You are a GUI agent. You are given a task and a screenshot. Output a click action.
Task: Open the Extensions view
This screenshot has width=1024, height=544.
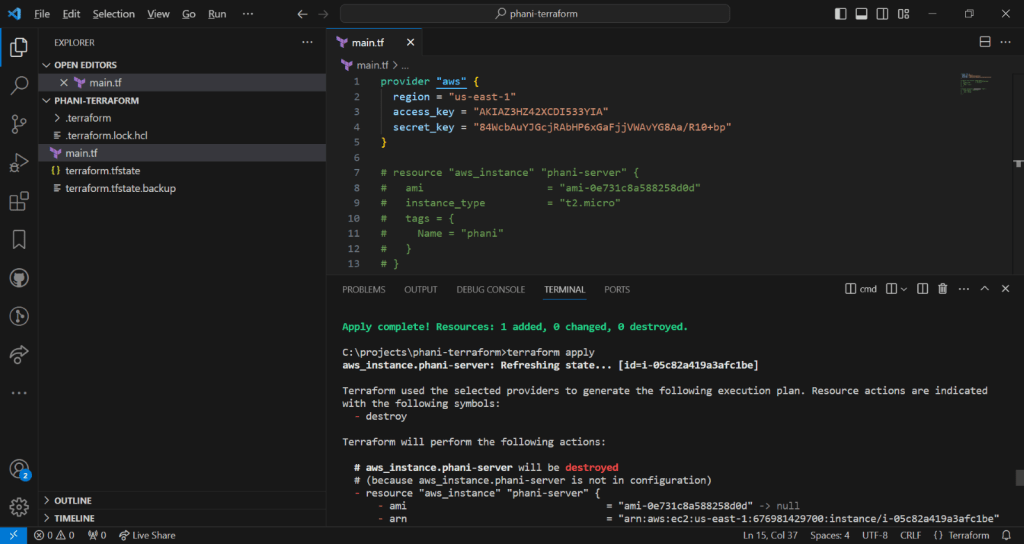18,202
